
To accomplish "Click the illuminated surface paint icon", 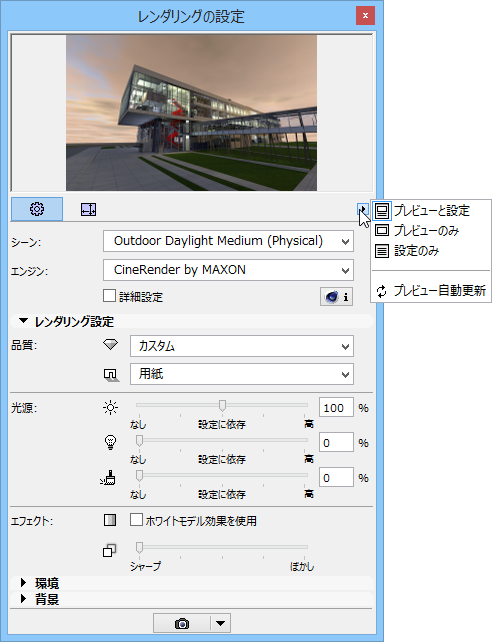I will 108,478.
